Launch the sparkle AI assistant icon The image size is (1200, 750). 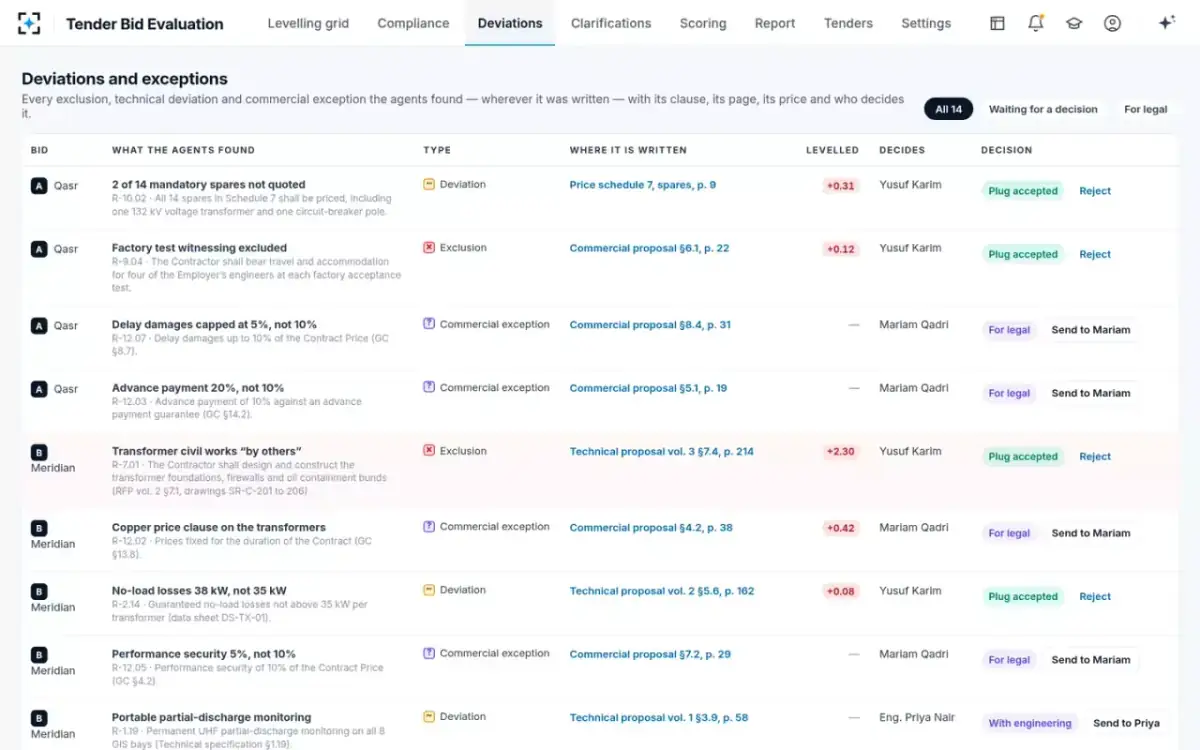[1166, 23]
